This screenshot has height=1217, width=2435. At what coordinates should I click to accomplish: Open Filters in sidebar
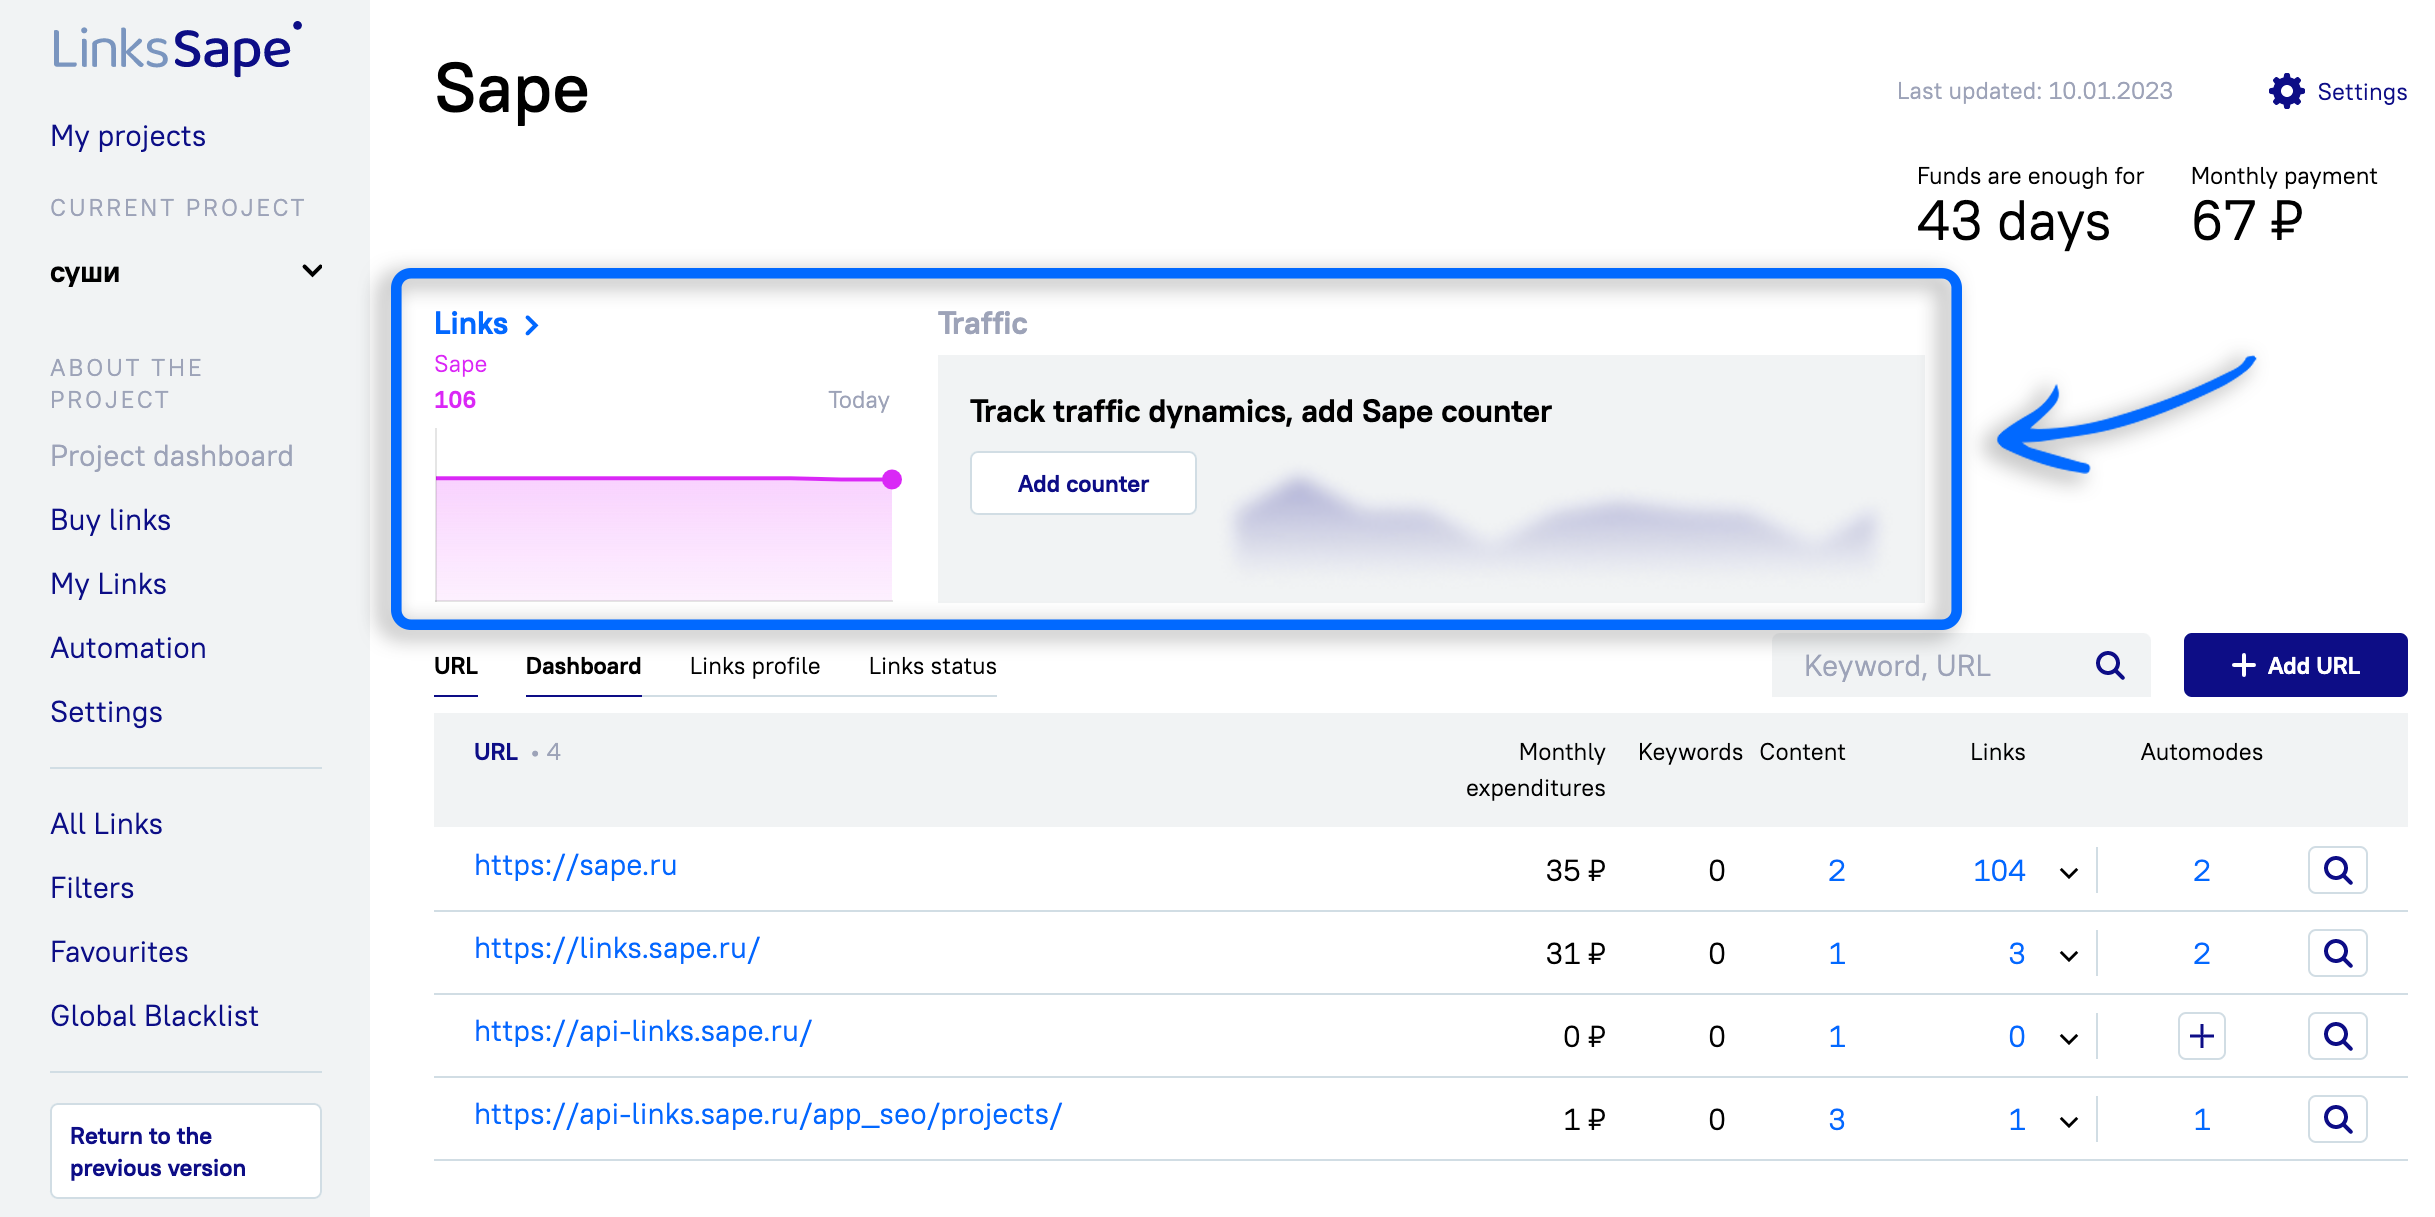(x=92, y=888)
